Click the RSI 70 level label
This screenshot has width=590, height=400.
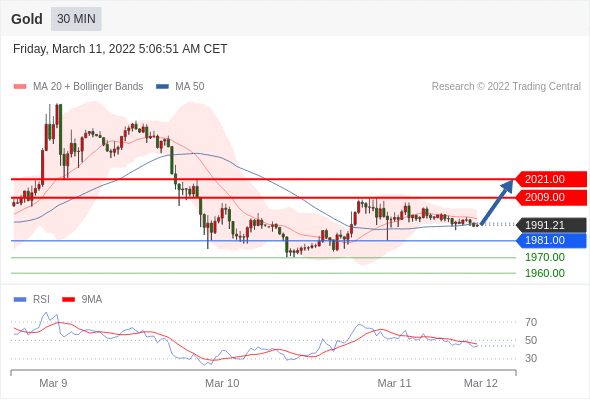[x=531, y=322]
